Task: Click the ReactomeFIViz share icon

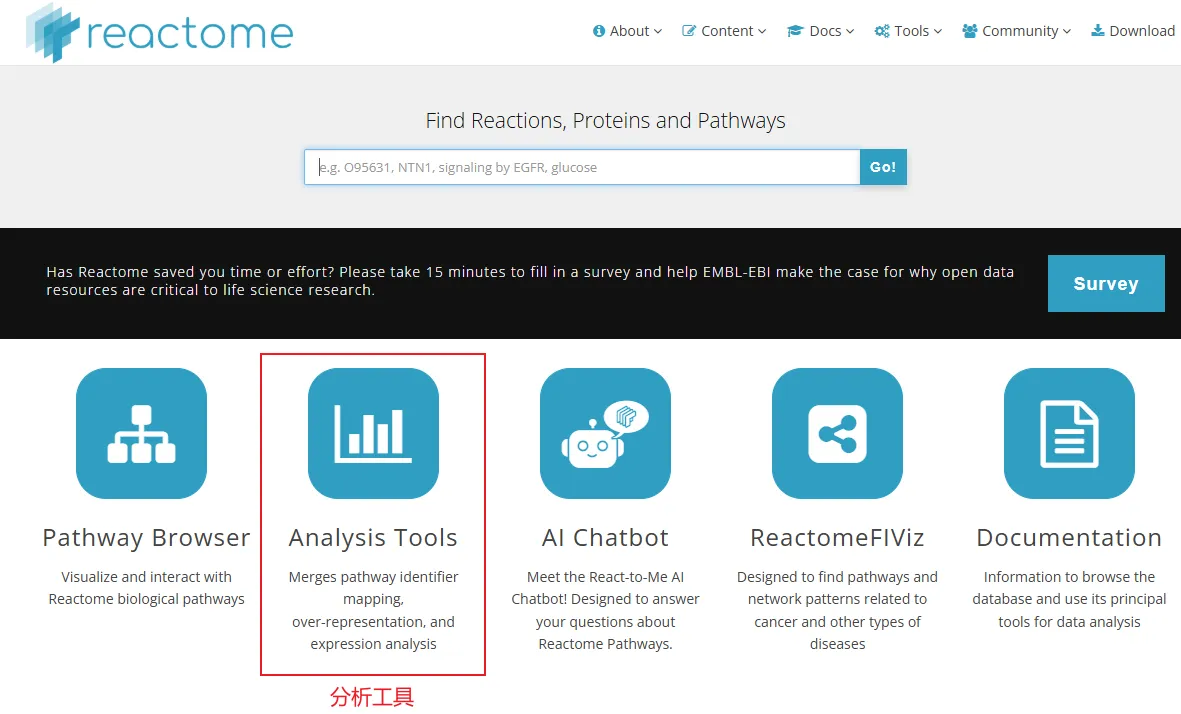Action: (837, 433)
